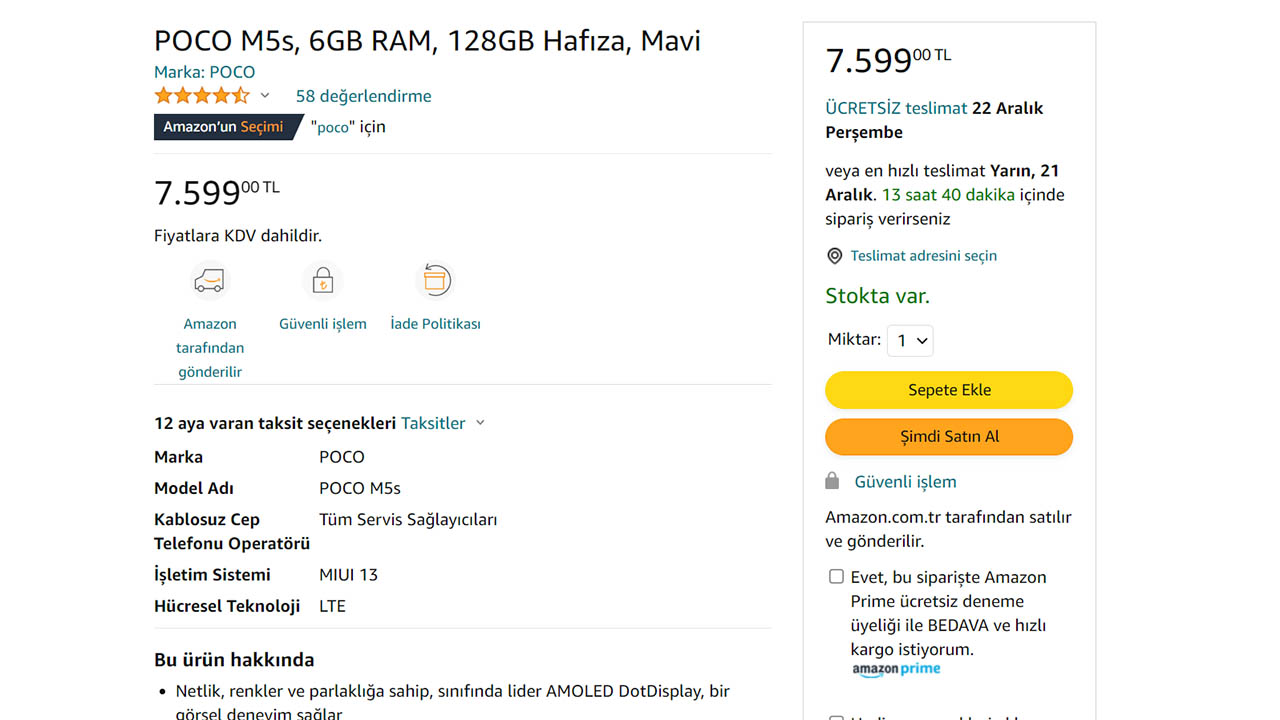Click the star rating icons
Viewport: 1280px width, 720px height.
click(202, 96)
